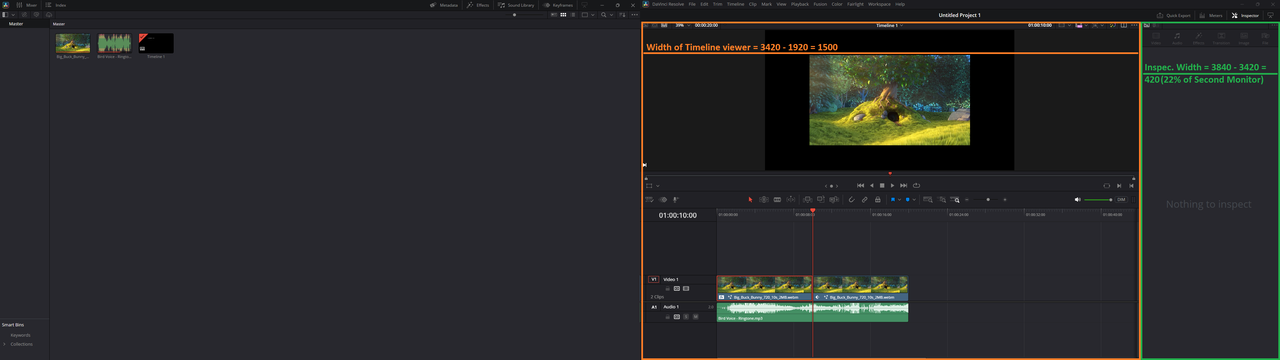This screenshot has width=1280, height=360.
Task: Click the Full Extent Zoom icon
Action: click(x=928, y=200)
